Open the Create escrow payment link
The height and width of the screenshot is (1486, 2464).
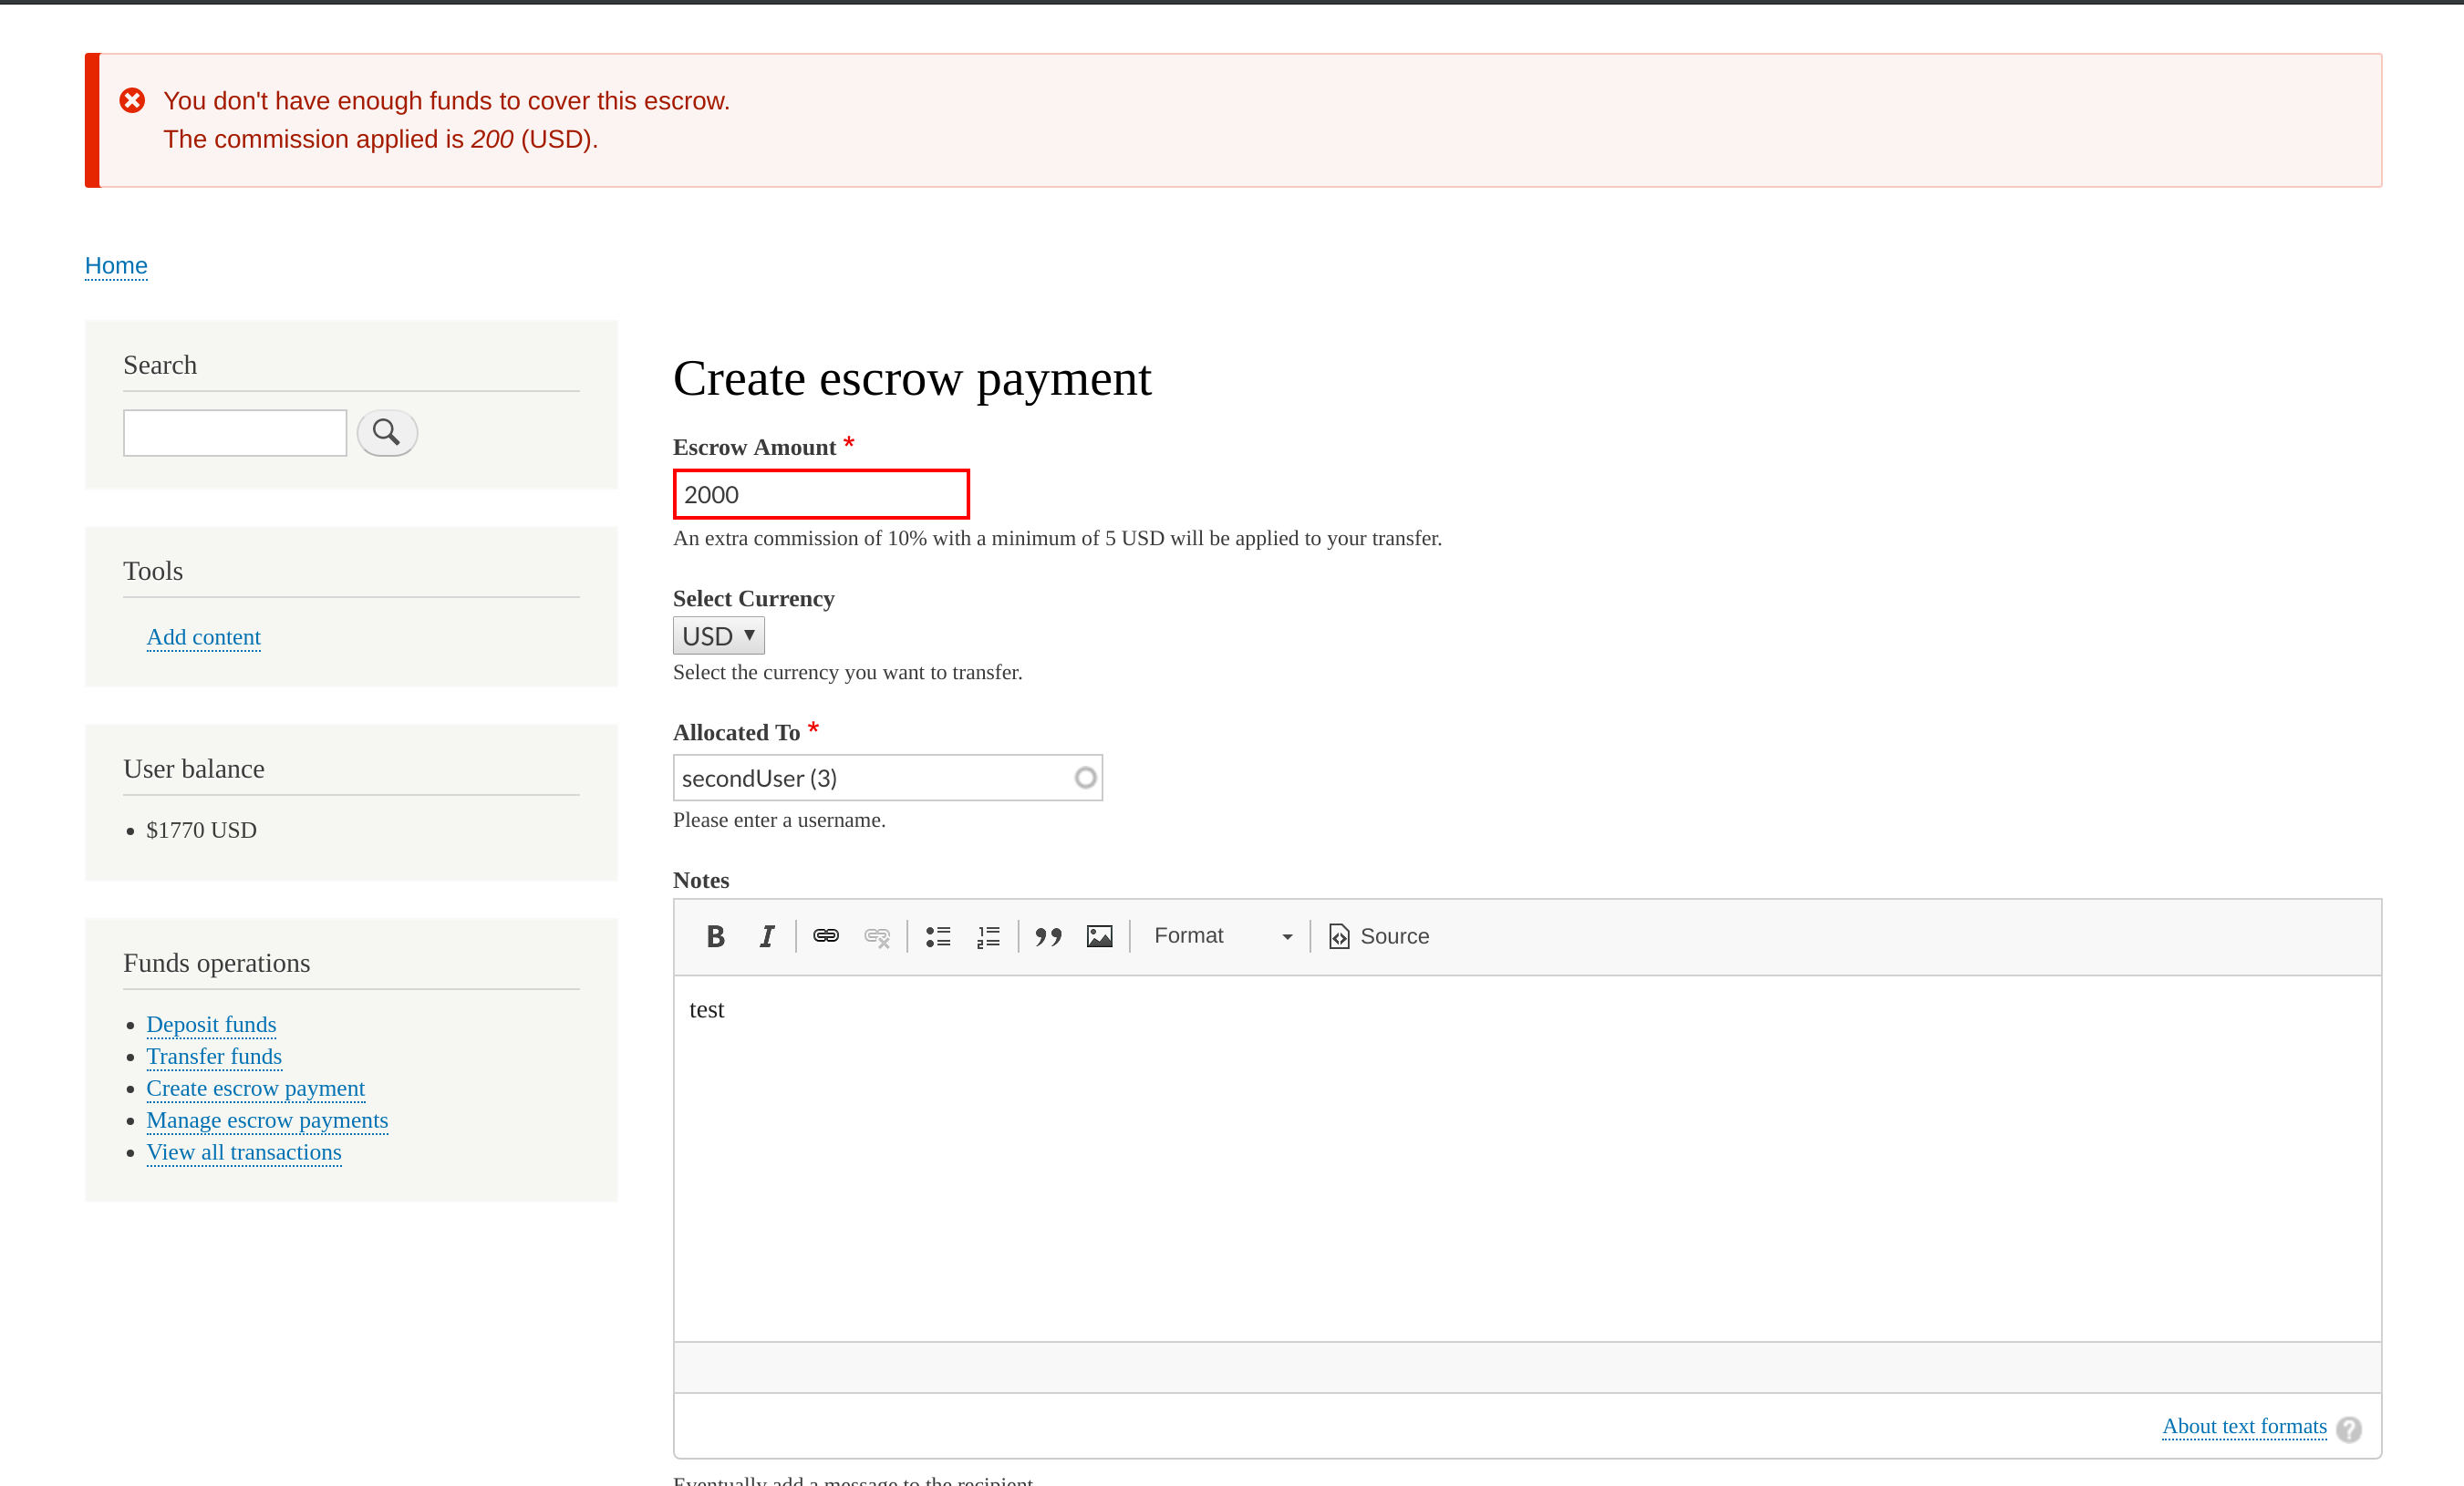pos(255,1088)
